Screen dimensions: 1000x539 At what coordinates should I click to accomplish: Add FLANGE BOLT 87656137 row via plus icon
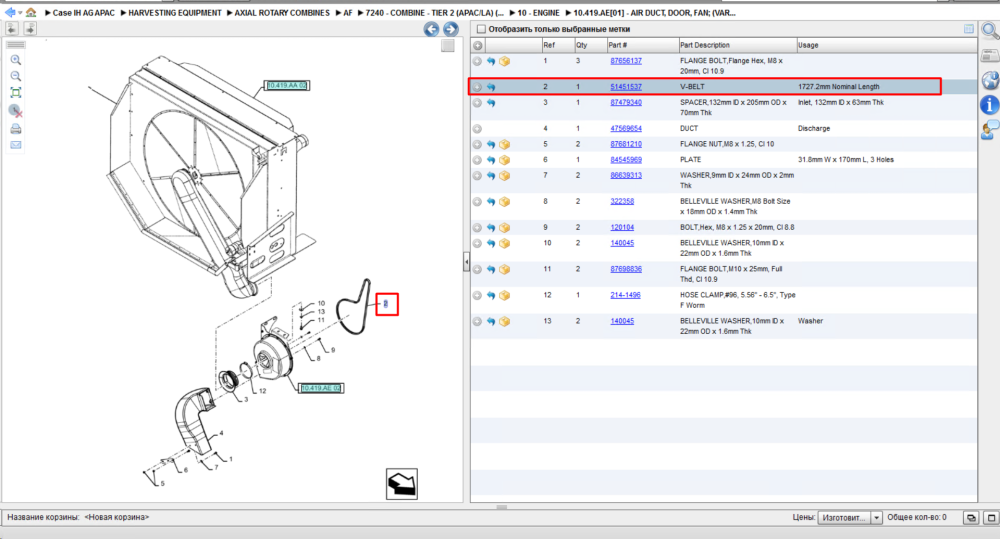pyautogui.click(x=477, y=61)
